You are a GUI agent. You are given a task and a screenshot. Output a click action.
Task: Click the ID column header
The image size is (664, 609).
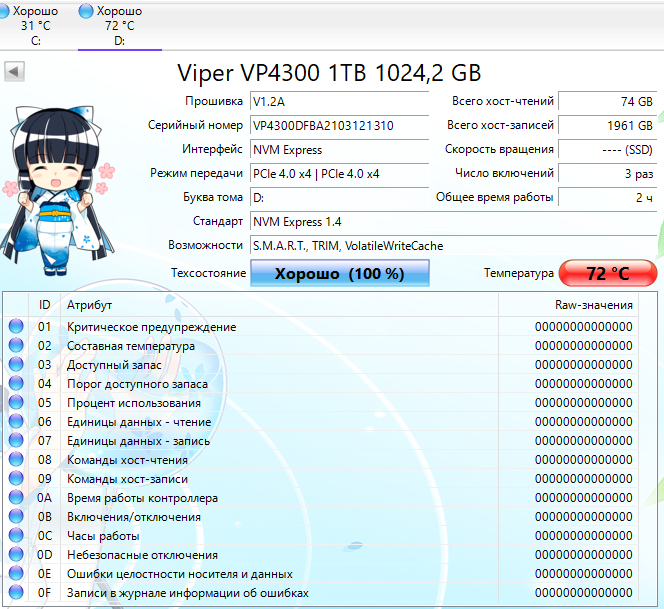tap(44, 305)
